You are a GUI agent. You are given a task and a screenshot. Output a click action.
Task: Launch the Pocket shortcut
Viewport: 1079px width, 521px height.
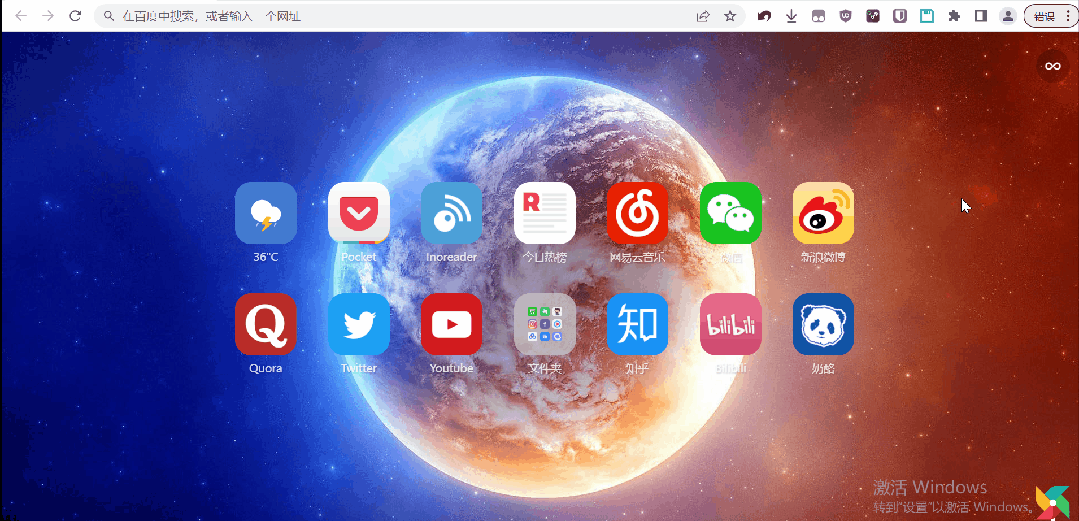(x=359, y=213)
